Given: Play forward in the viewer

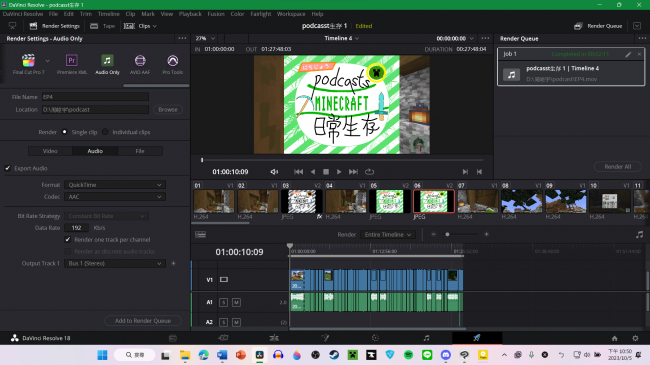Looking at the screenshot, I should 339,172.
